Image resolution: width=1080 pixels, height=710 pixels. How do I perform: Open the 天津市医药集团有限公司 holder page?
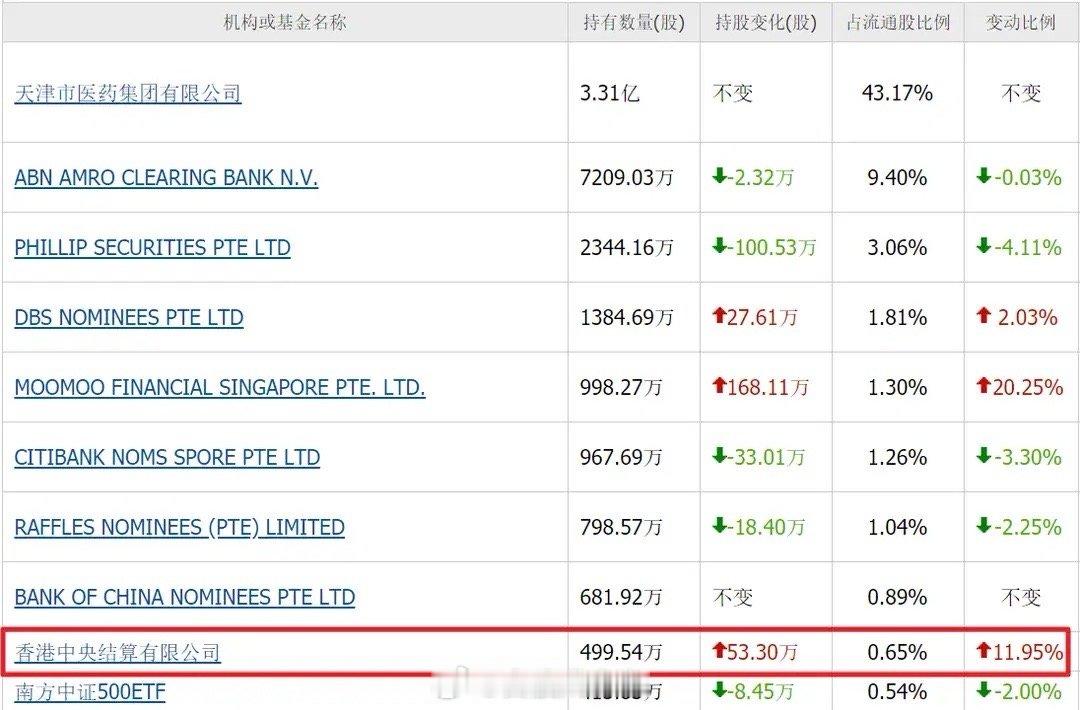click(126, 93)
